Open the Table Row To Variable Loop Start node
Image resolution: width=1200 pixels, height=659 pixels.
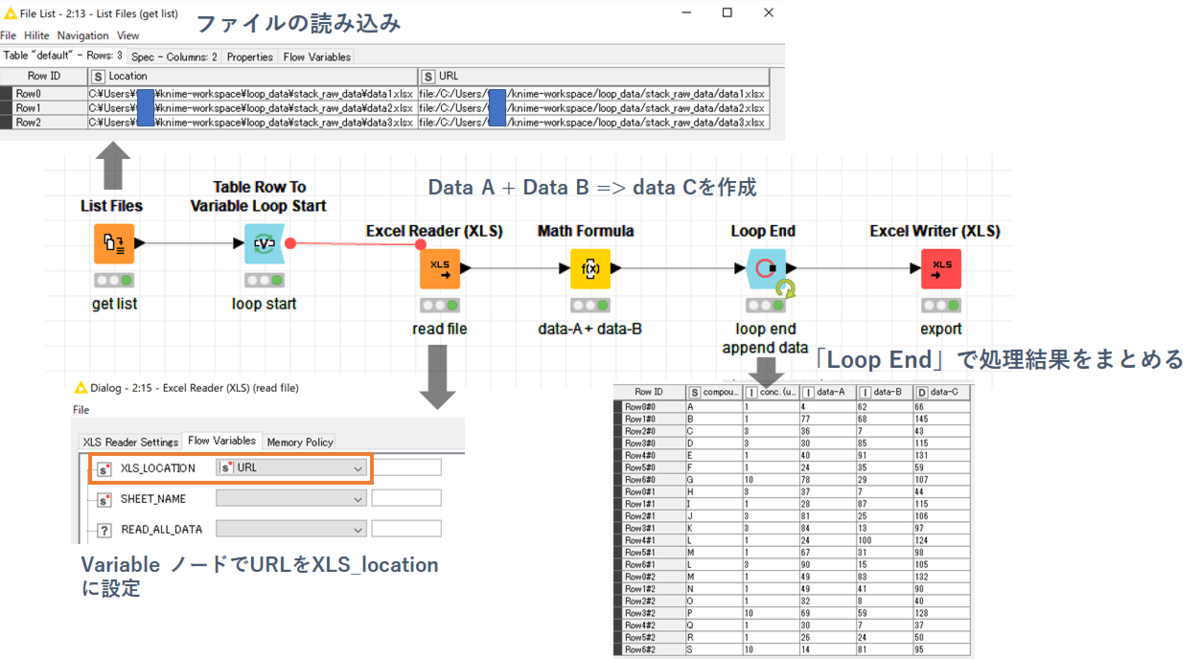[x=263, y=243]
